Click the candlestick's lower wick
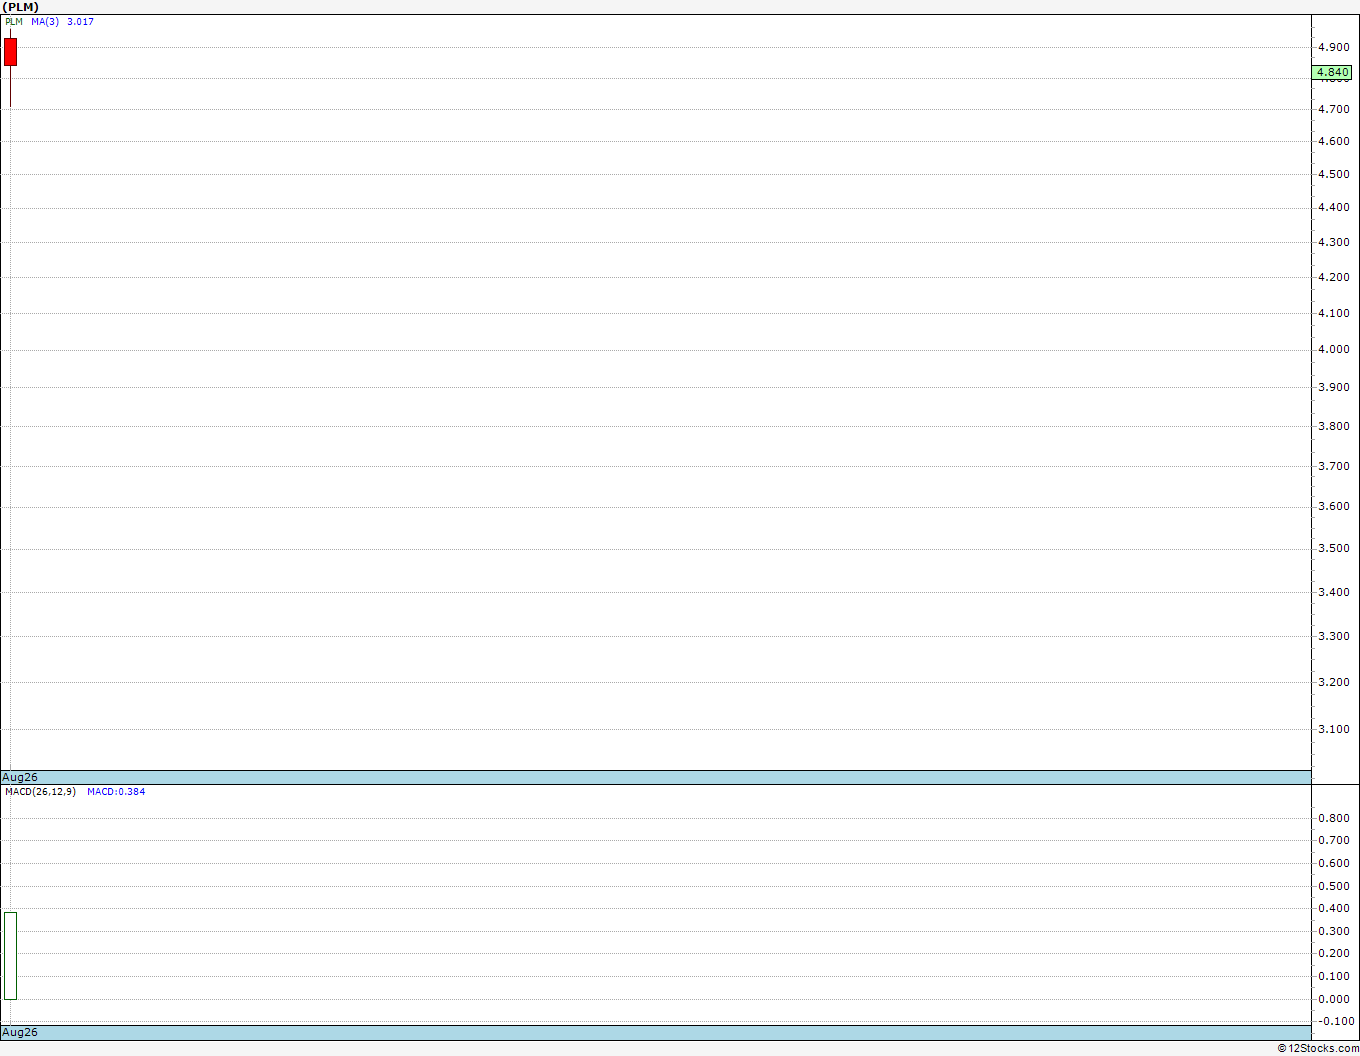 click(x=10, y=87)
